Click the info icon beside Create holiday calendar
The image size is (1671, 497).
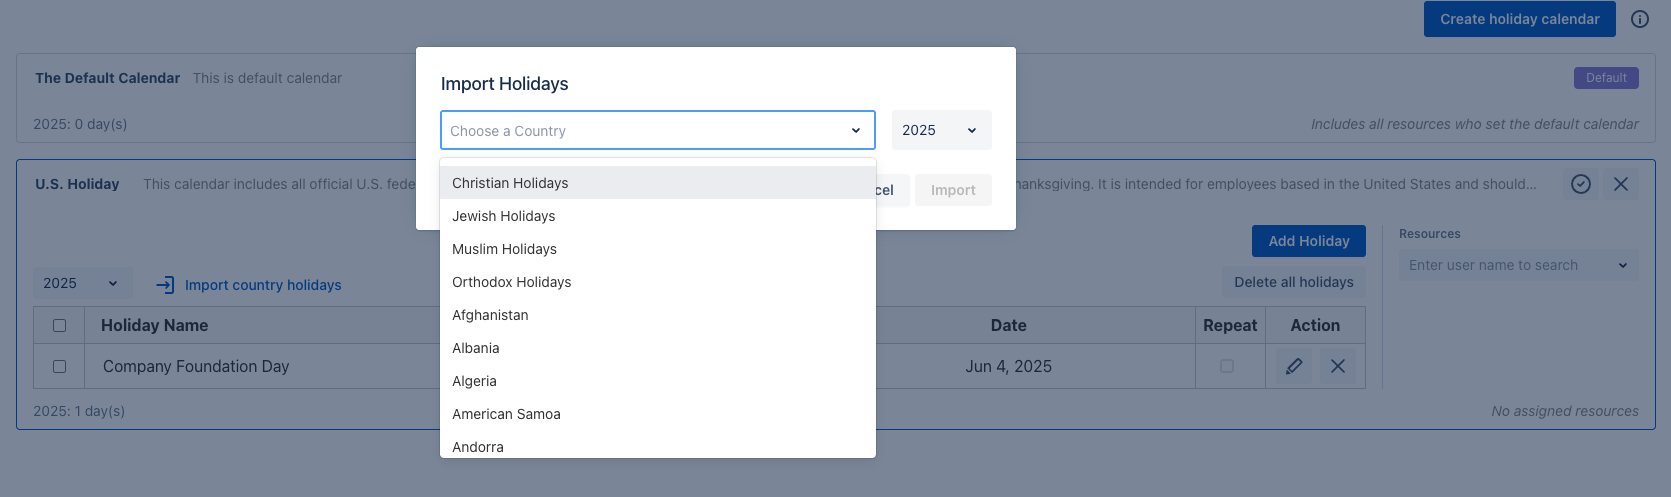coord(1640,19)
